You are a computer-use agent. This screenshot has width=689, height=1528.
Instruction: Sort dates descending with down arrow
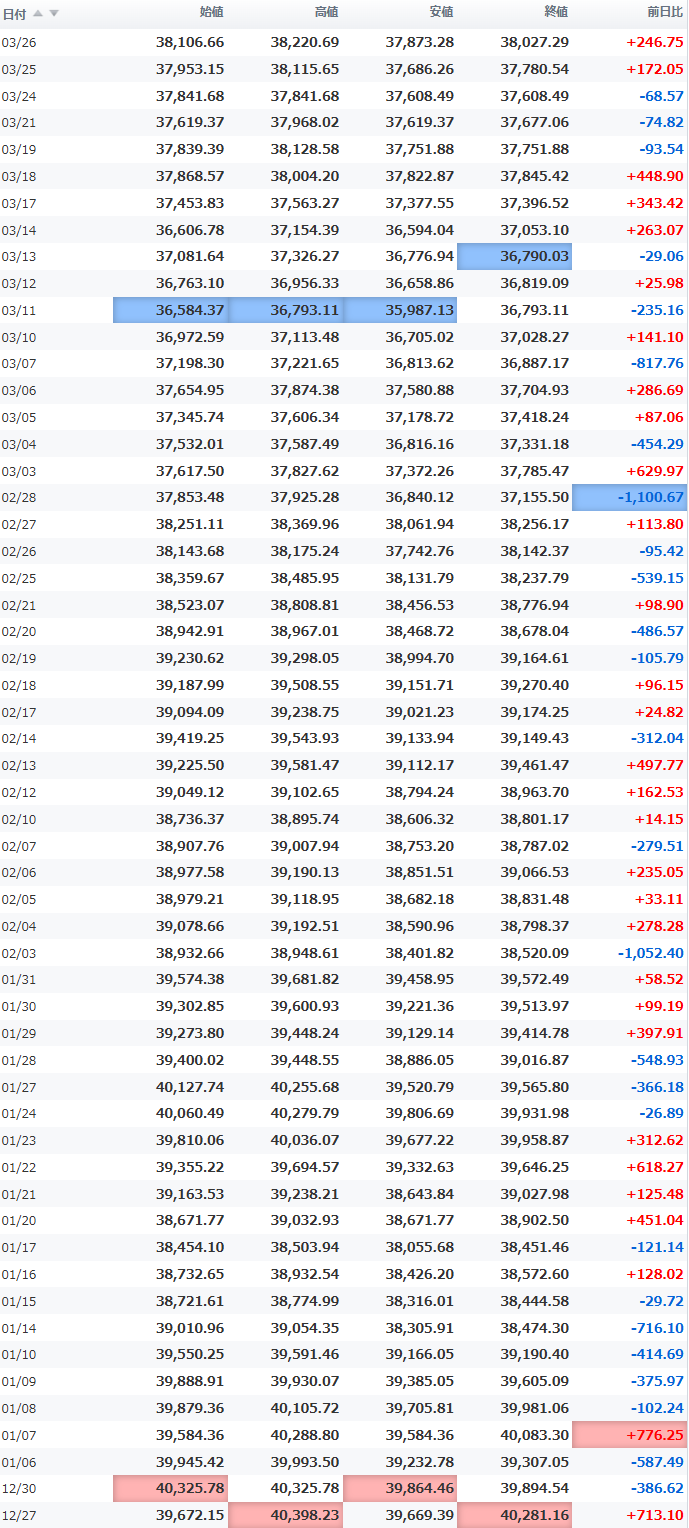(54, 13)
